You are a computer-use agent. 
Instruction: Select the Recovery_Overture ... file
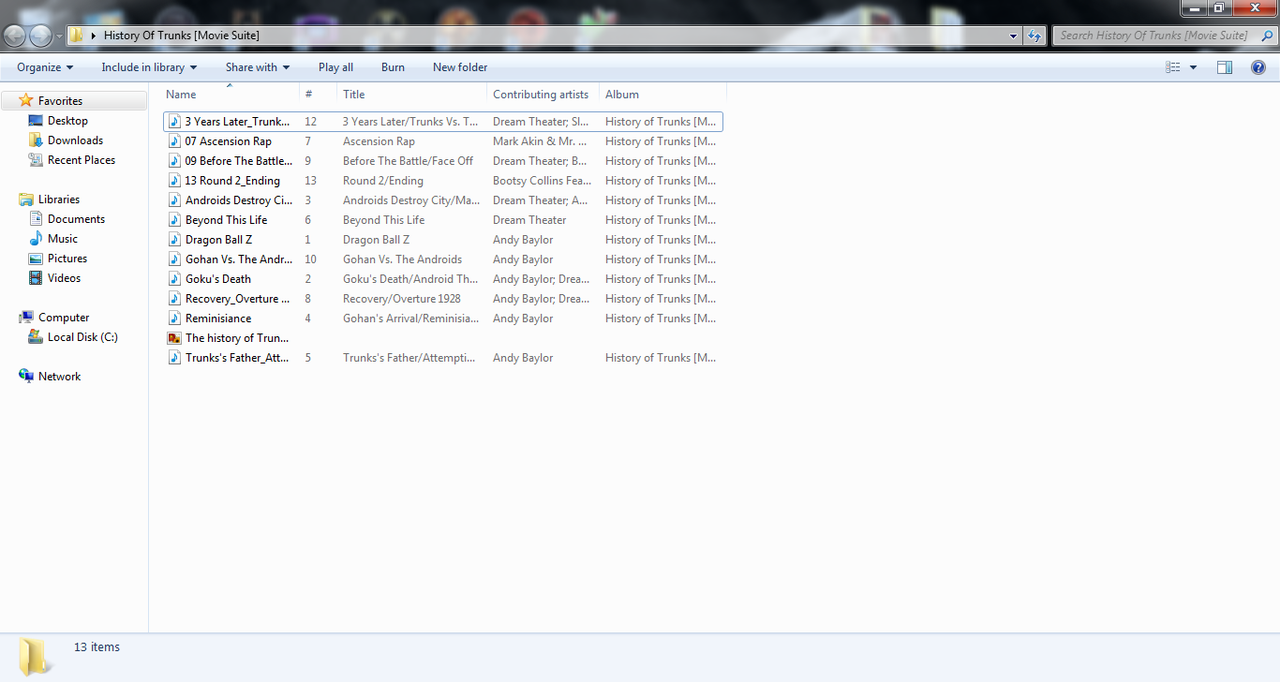tap(443, 298)
